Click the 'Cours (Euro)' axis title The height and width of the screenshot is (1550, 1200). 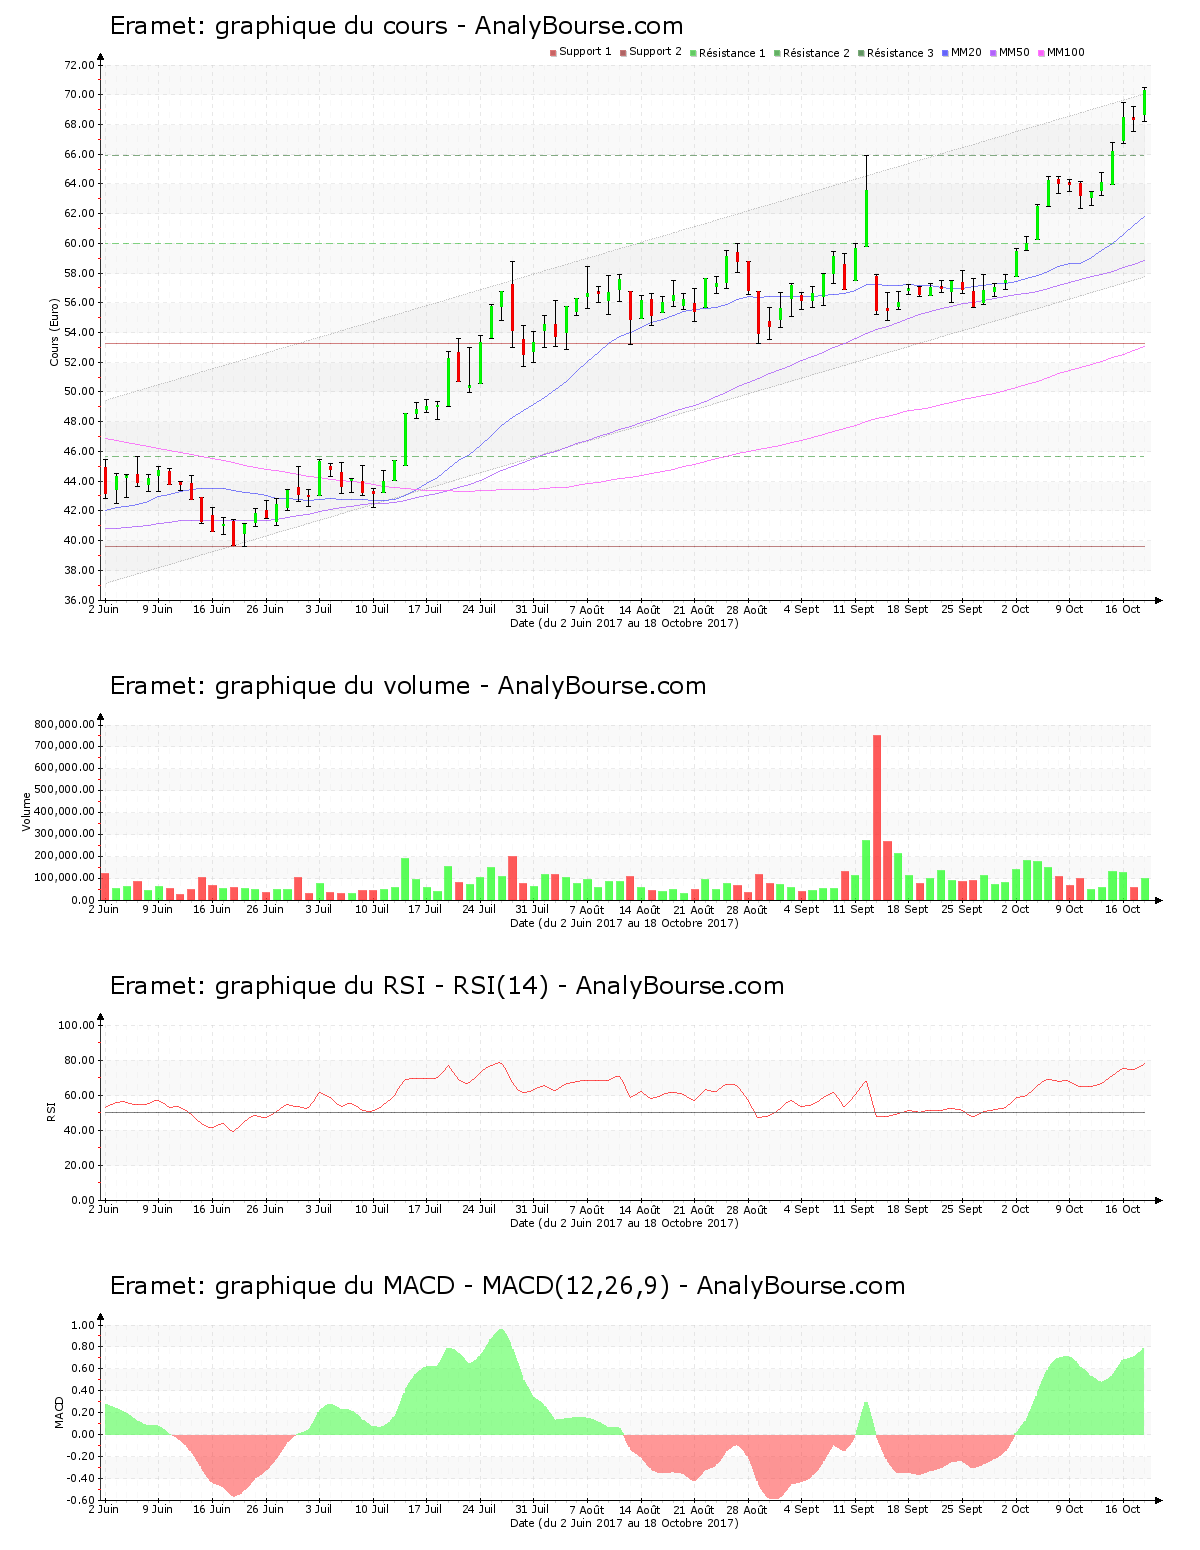55,332
